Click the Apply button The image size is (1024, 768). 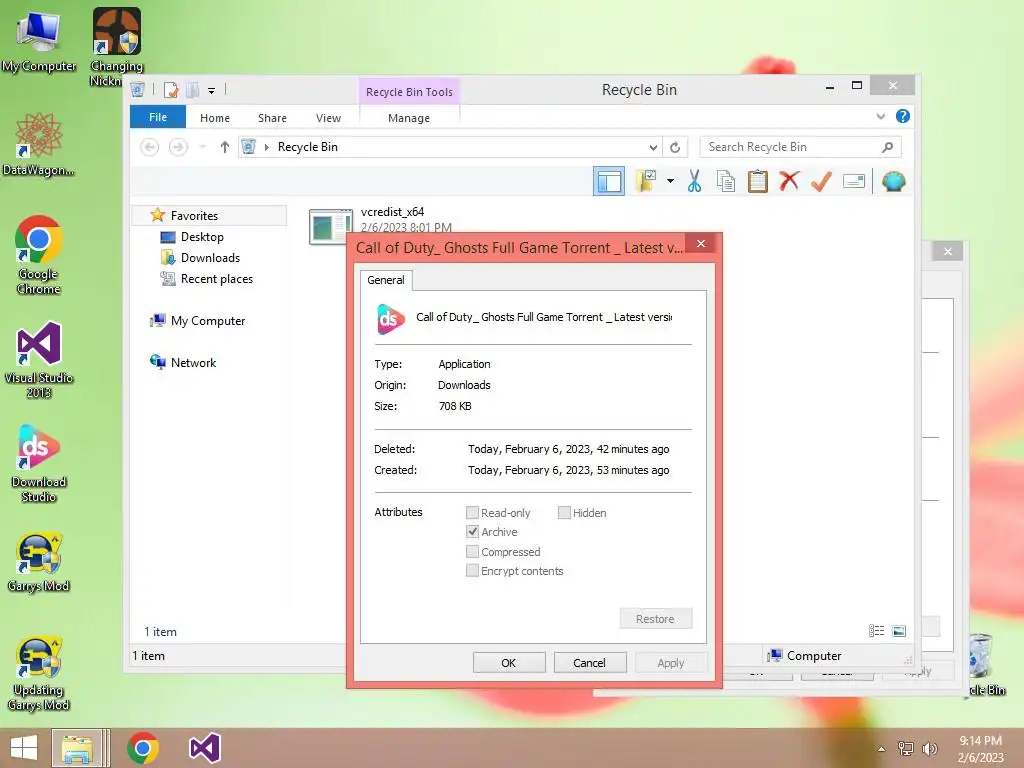(x=671, y=663)
